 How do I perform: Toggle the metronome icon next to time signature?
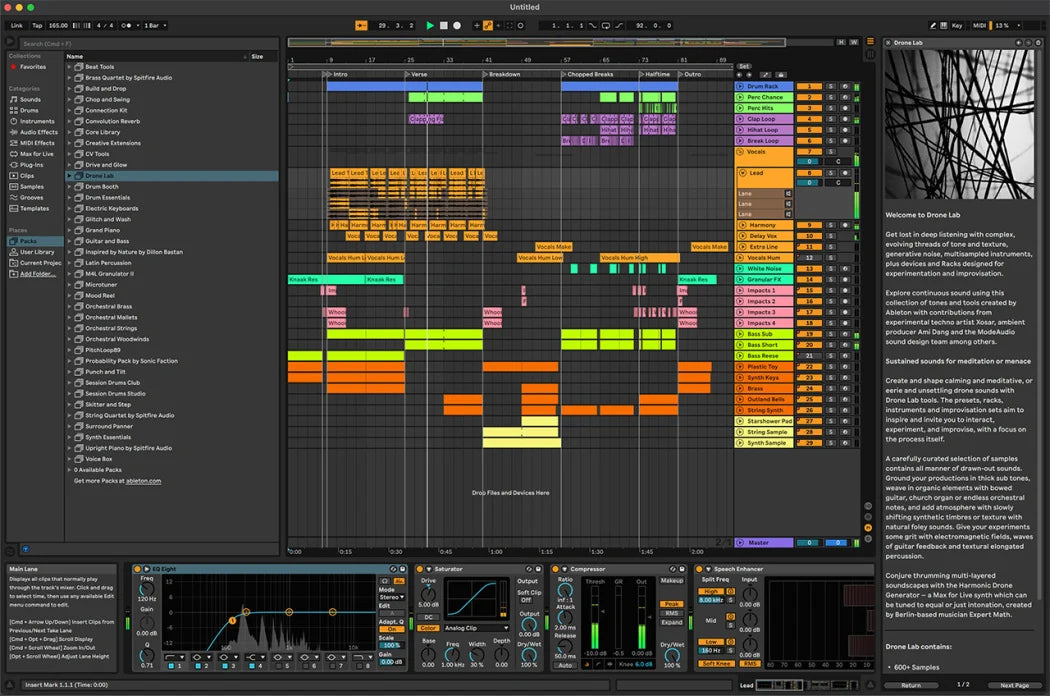click(127, 25)
